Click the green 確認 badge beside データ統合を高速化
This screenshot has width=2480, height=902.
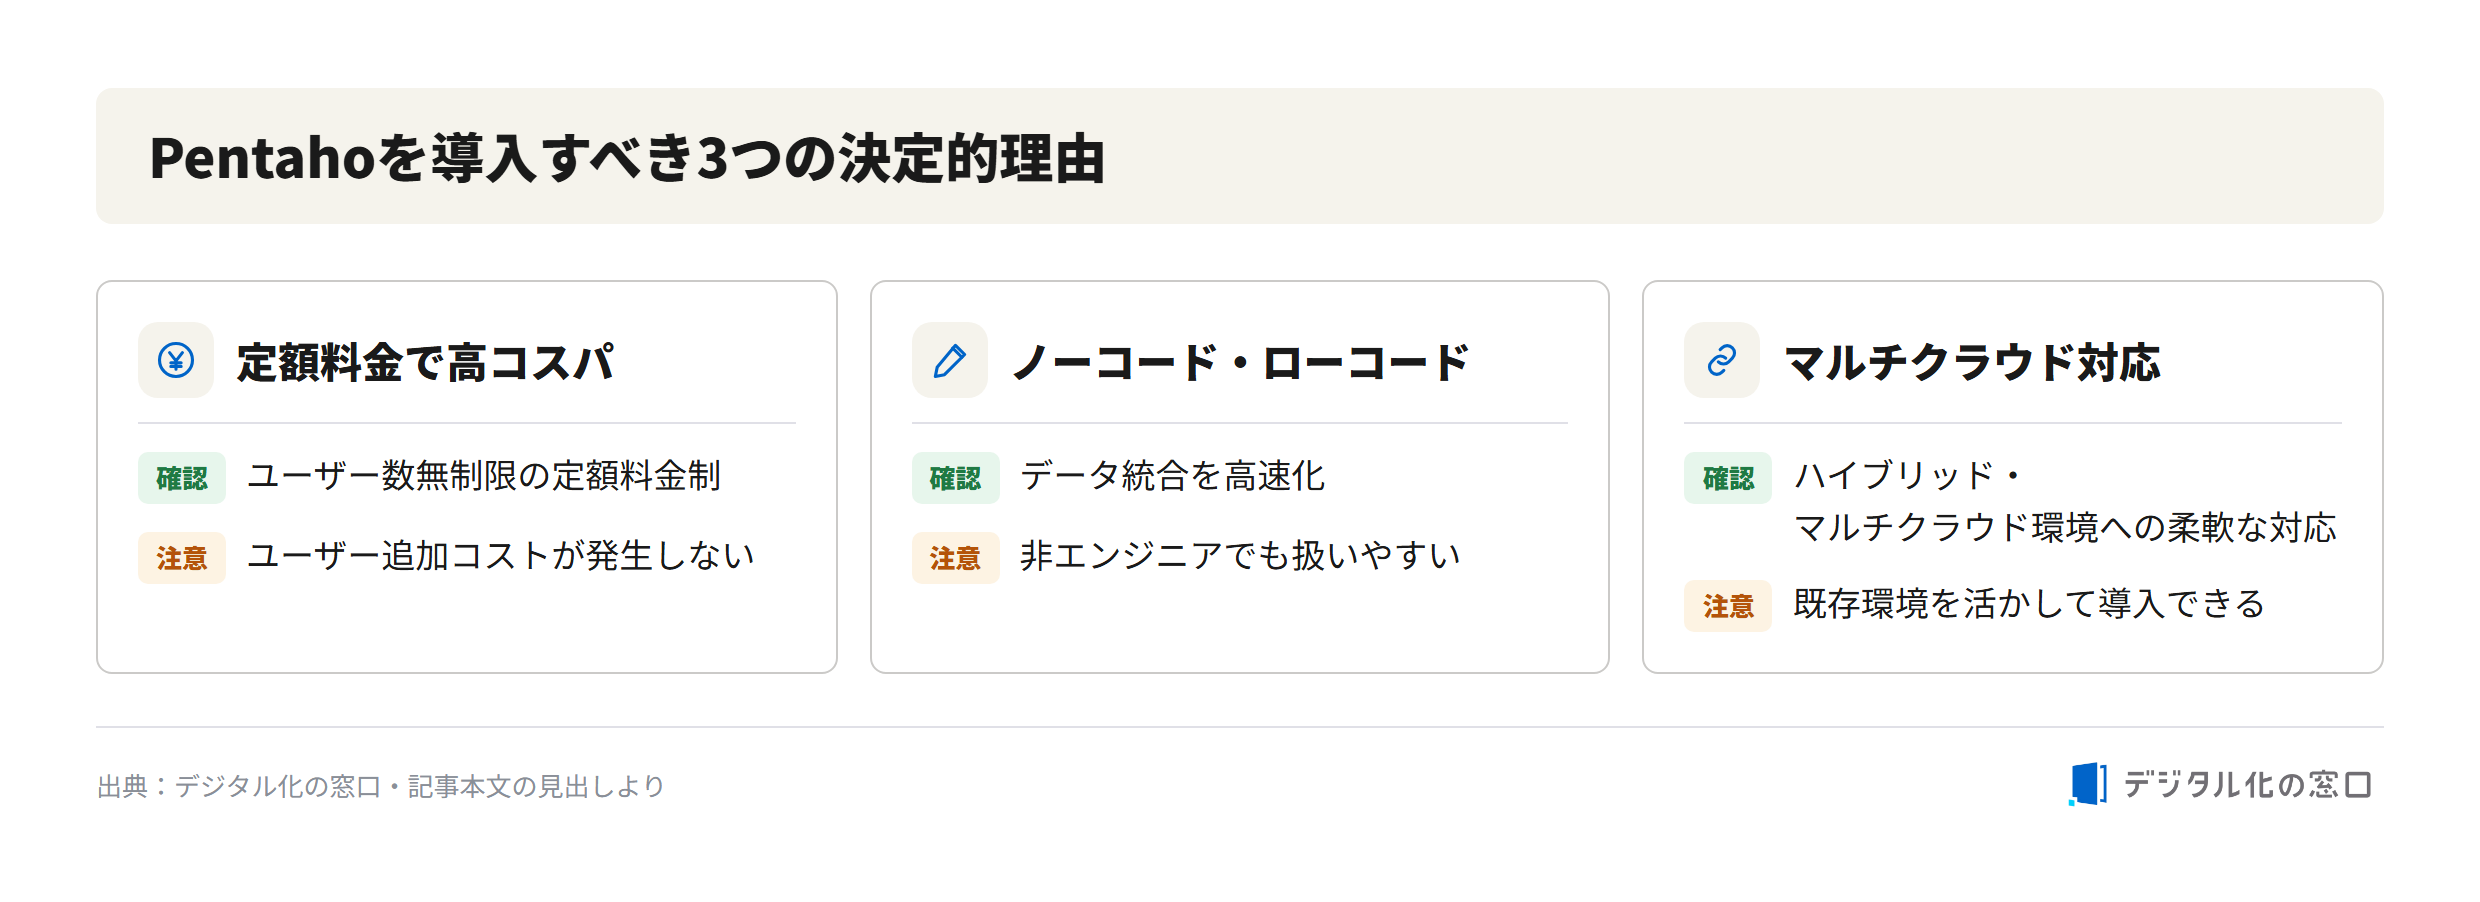(x=955, y=478)
